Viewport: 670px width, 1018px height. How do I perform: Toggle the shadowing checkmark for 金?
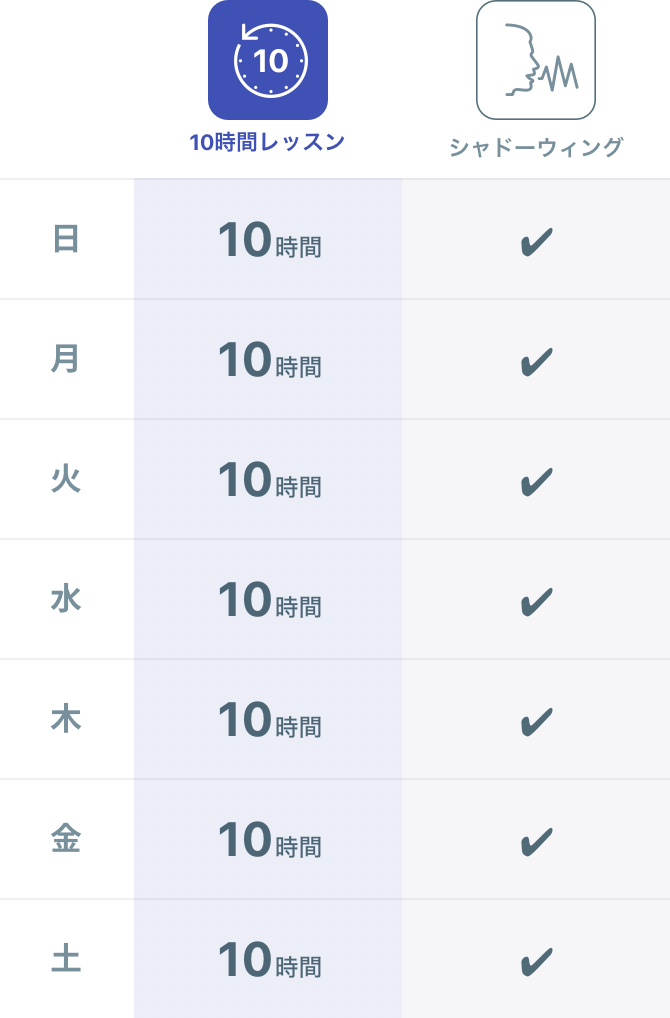coord(536,842)
